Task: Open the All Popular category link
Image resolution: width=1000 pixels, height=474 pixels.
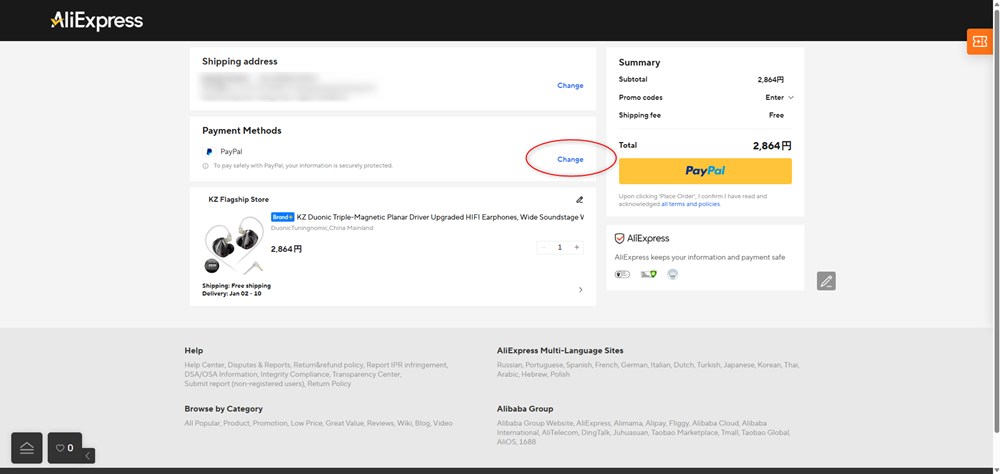Action: tap(202, 423)
